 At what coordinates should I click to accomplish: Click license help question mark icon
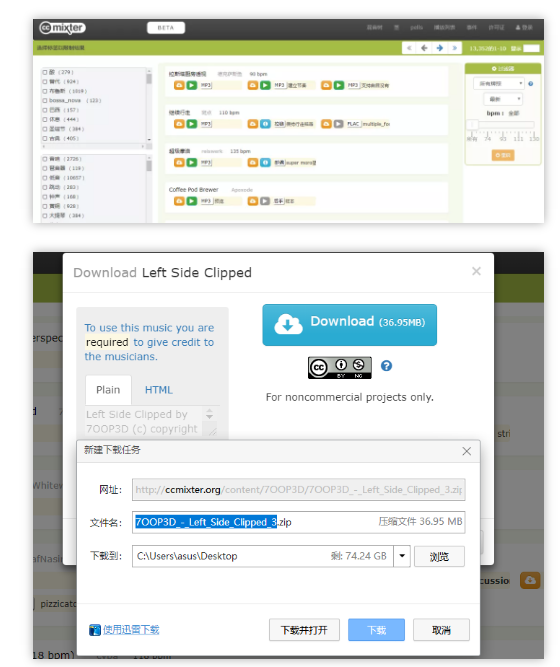coord(386,366)
